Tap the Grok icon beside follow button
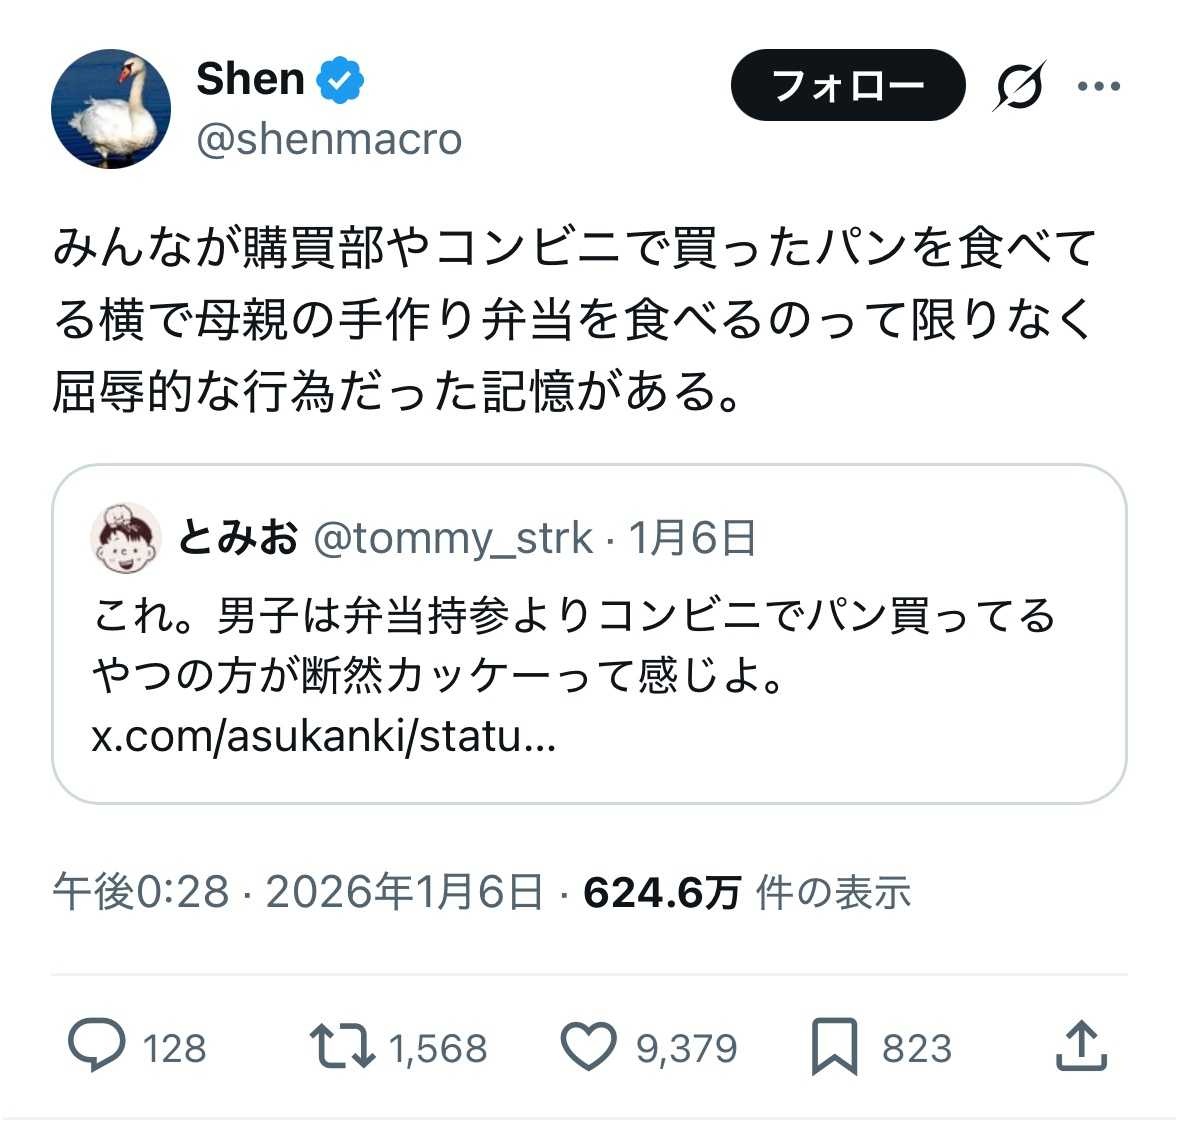1179x1125 pixels. [x=1019, y=86]
